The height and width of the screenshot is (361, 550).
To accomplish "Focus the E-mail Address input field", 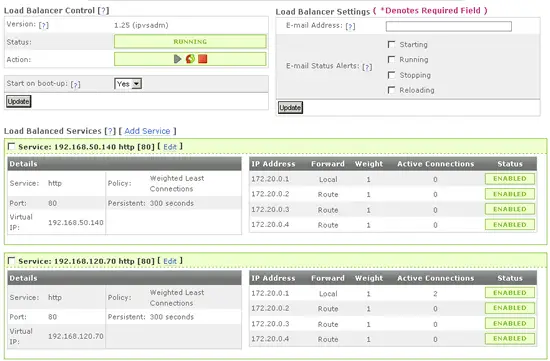I will pyautogui.click(x=449, y=26).
